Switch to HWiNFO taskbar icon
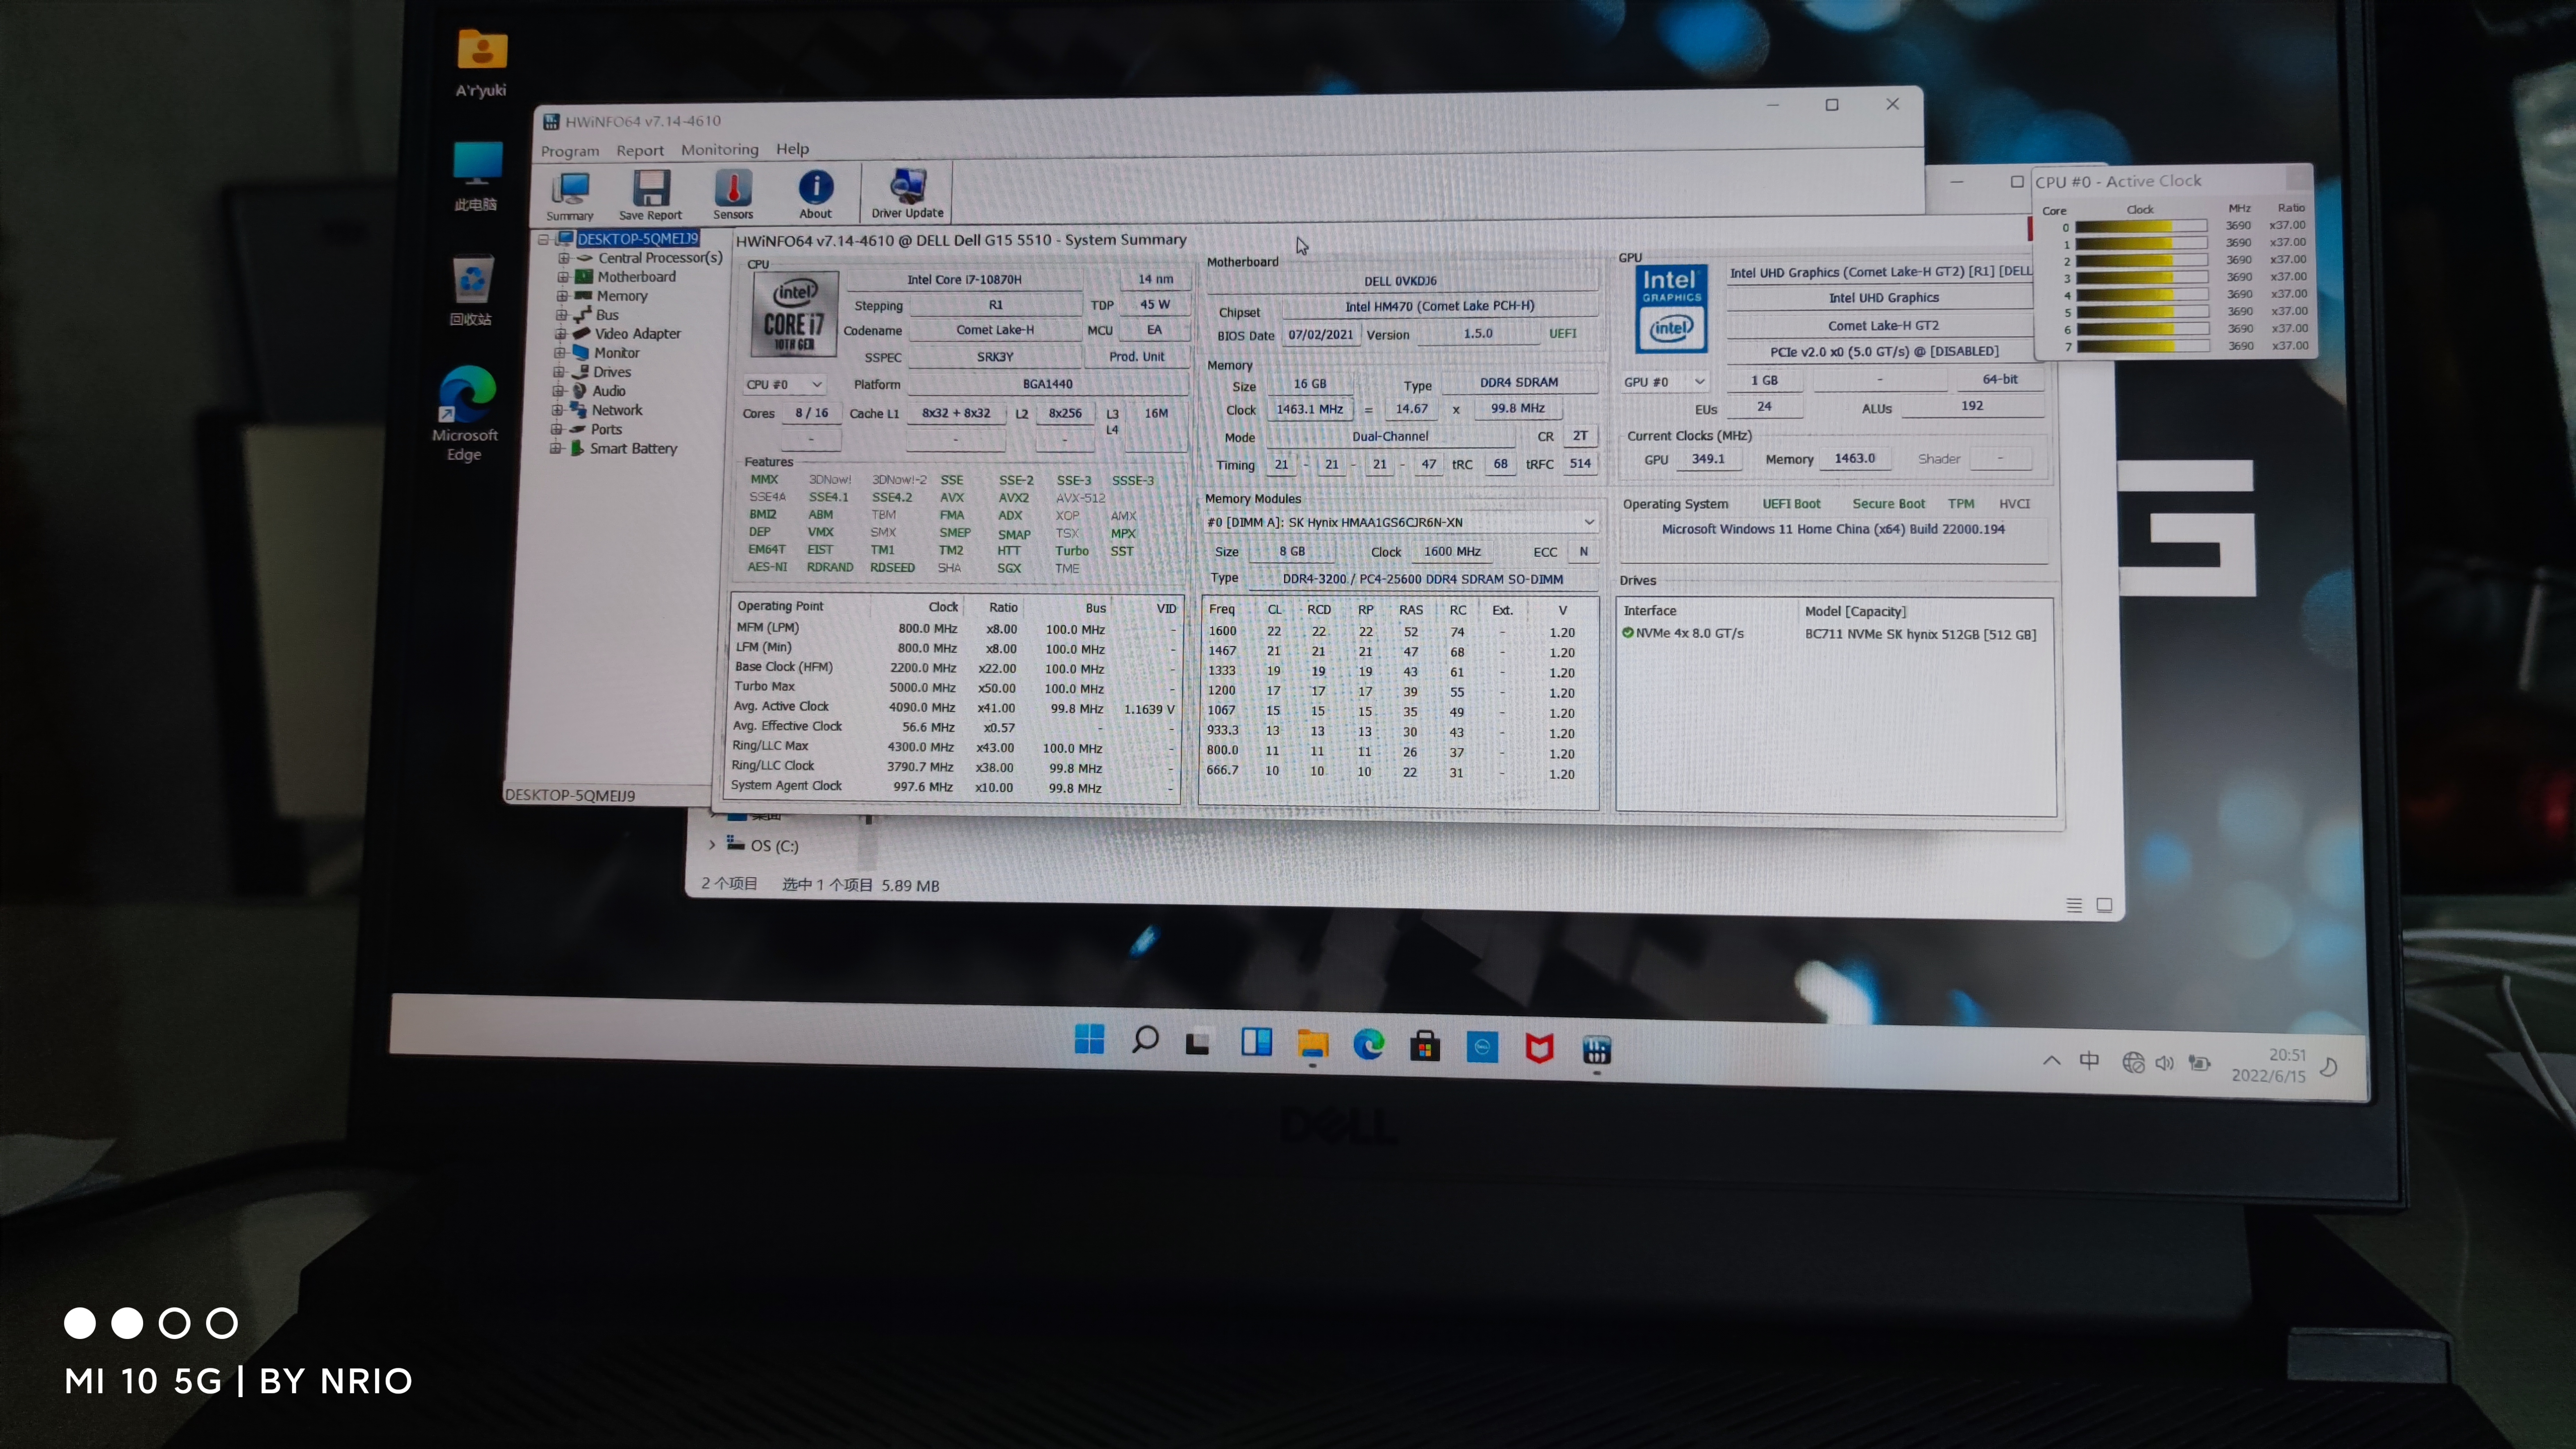Screen dimensions: 2576x1449 pyautogui.click(x=1597, y=1050)
